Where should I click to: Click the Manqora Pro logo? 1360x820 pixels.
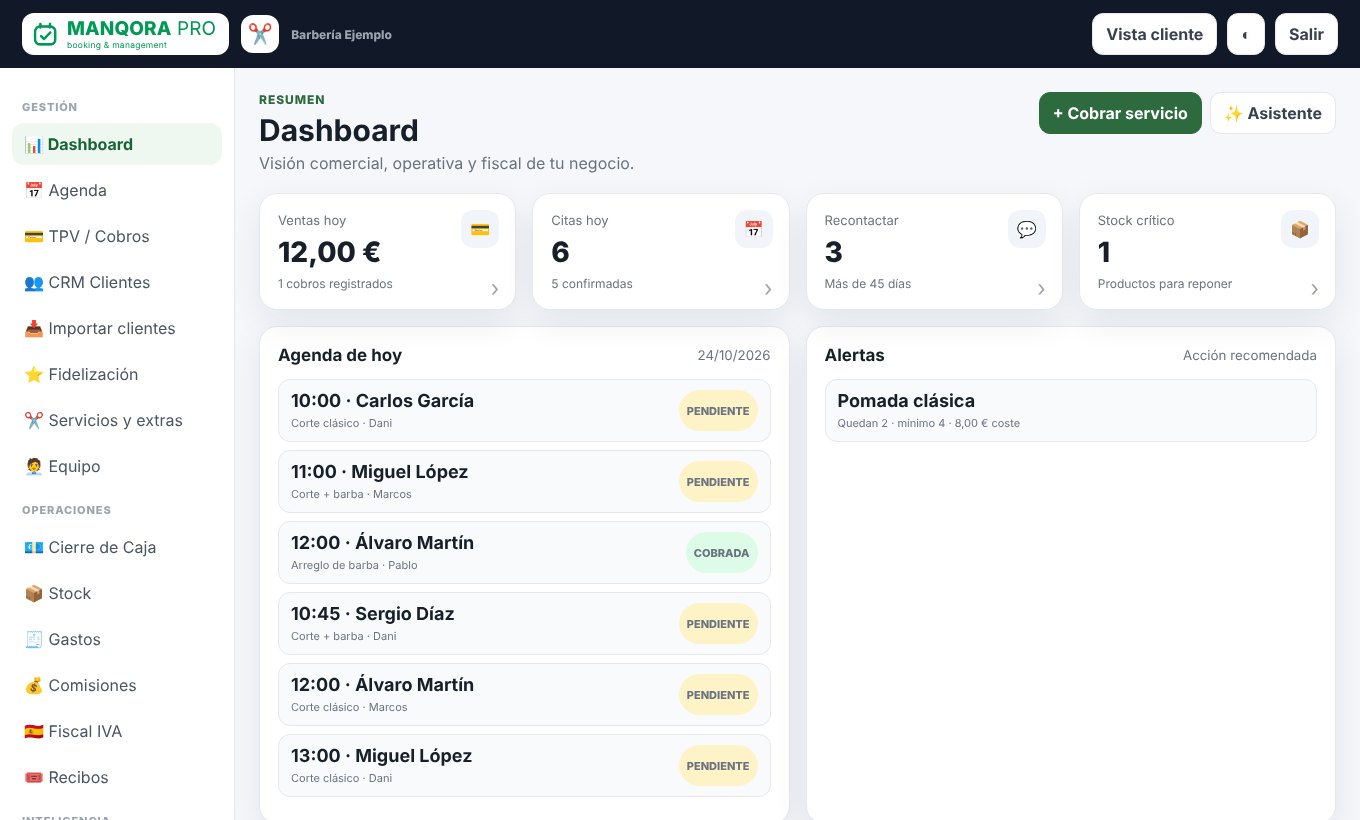125,34
